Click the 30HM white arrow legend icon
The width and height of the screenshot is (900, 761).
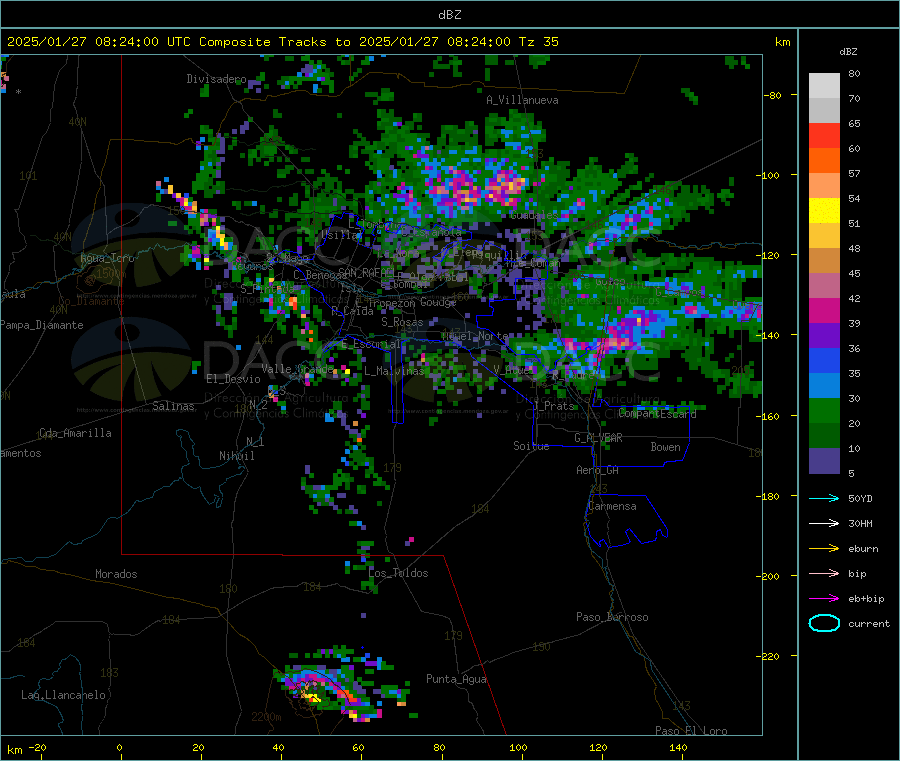pyautogui.click(x=824, y=523)
